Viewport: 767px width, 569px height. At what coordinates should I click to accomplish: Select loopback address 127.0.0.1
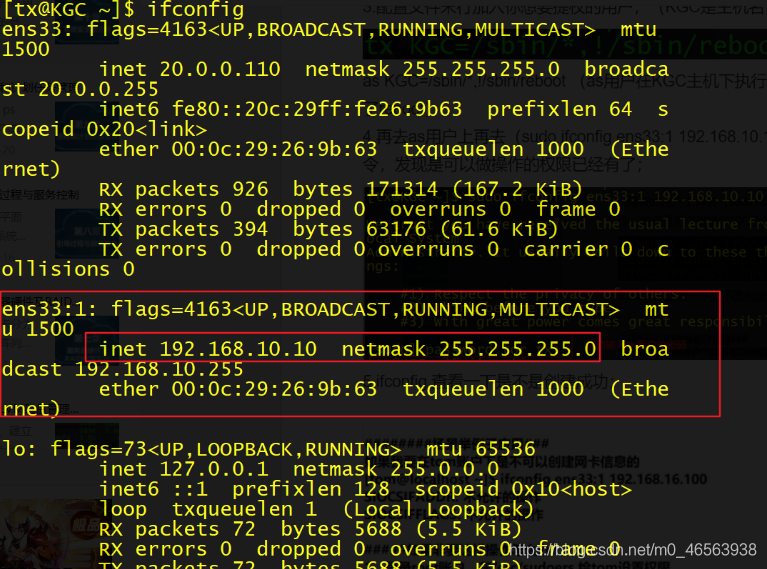point(214,469)
